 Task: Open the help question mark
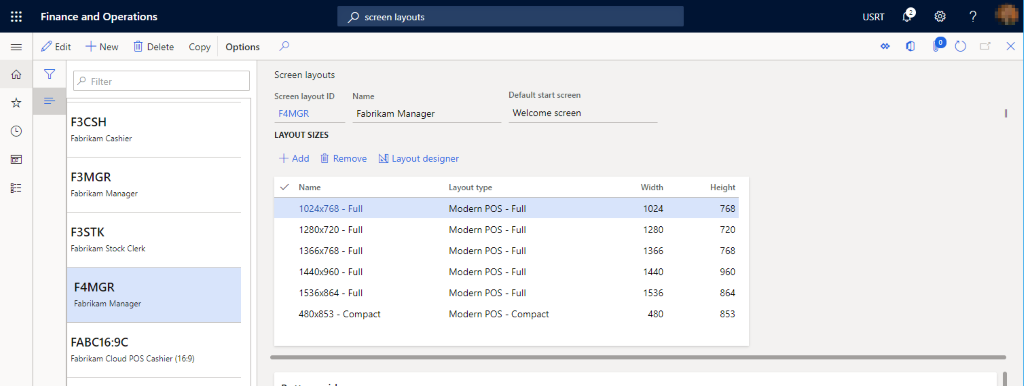972,16
